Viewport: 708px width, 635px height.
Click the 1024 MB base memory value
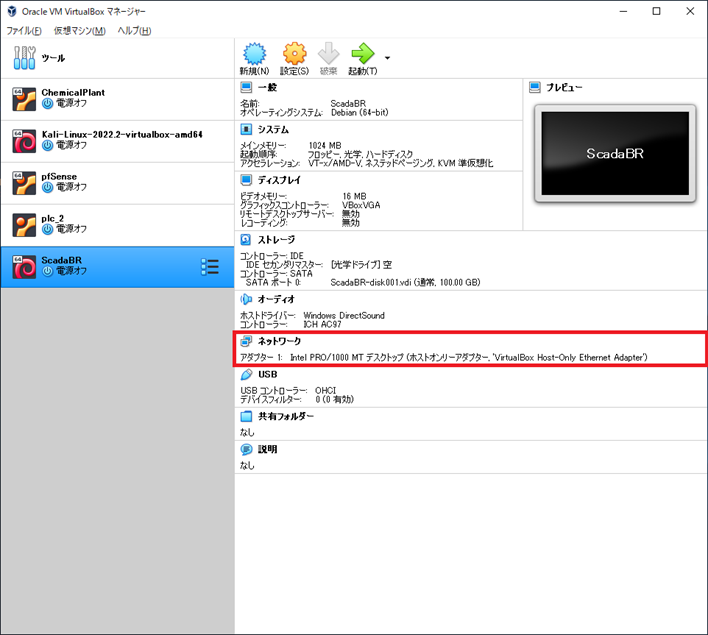[x=325, y=145]
